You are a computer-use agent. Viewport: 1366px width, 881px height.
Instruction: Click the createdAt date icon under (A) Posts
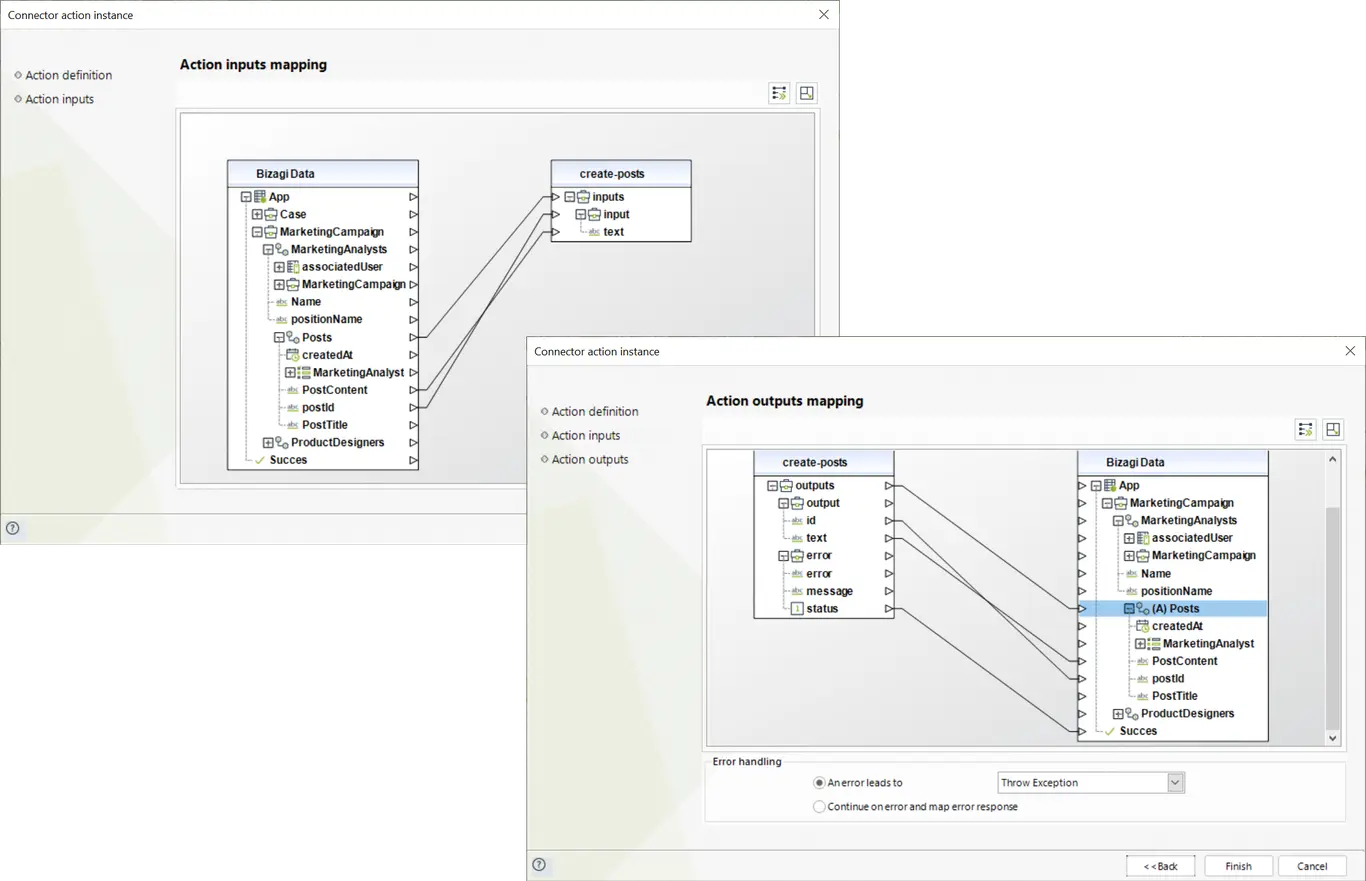point(1142,626)
